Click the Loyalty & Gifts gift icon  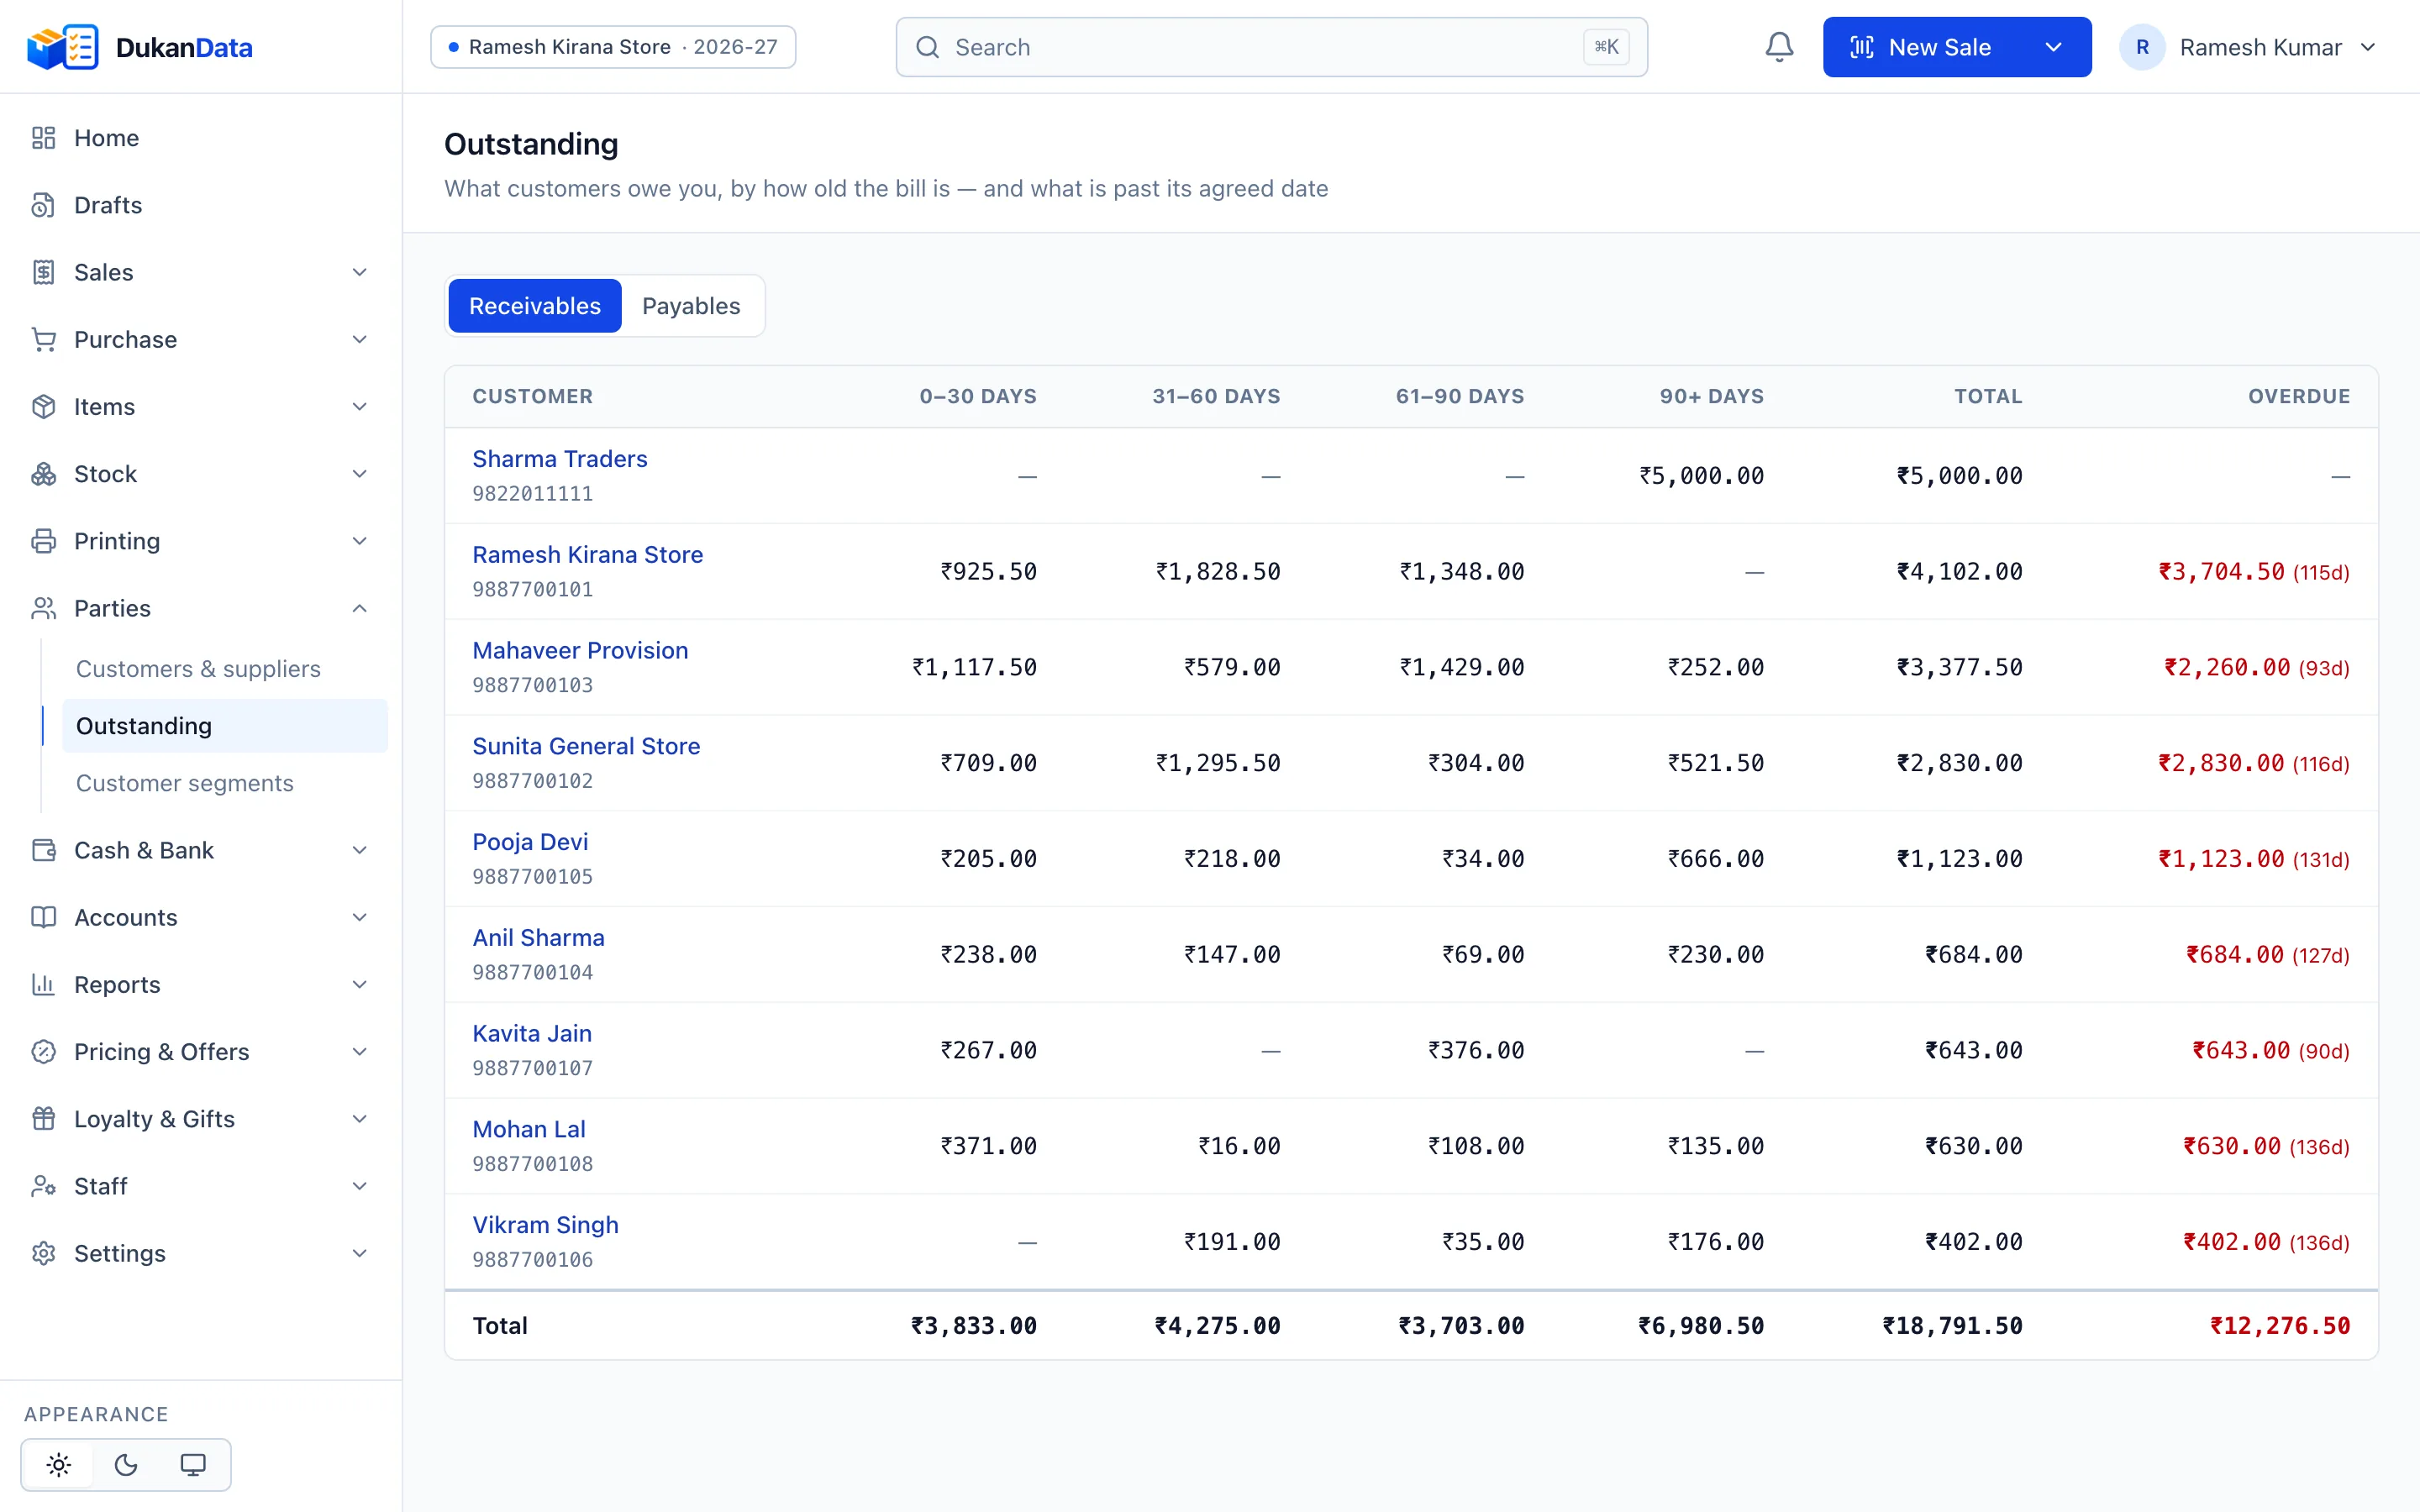click(43, 1119)
